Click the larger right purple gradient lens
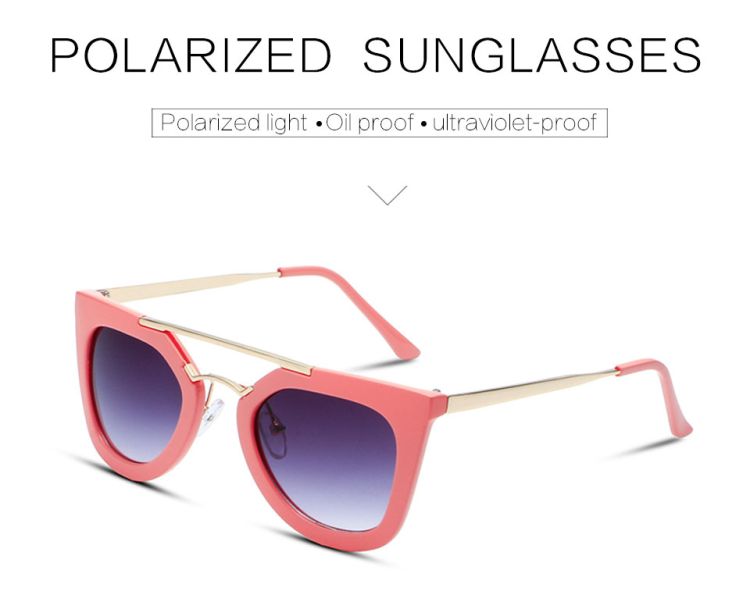Screen dimensions: 750x609 click(330, 459)
